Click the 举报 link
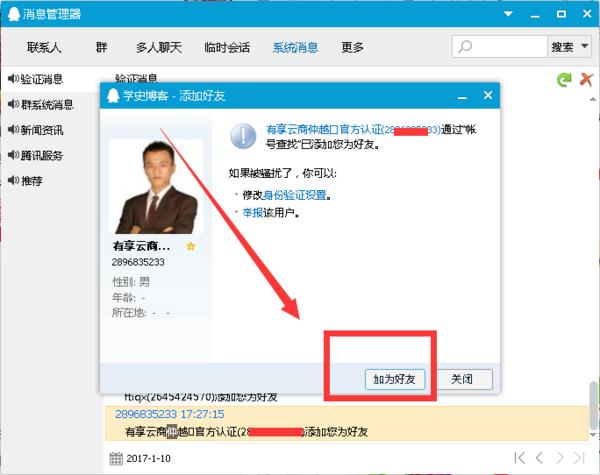 click(x=253, y=212)
